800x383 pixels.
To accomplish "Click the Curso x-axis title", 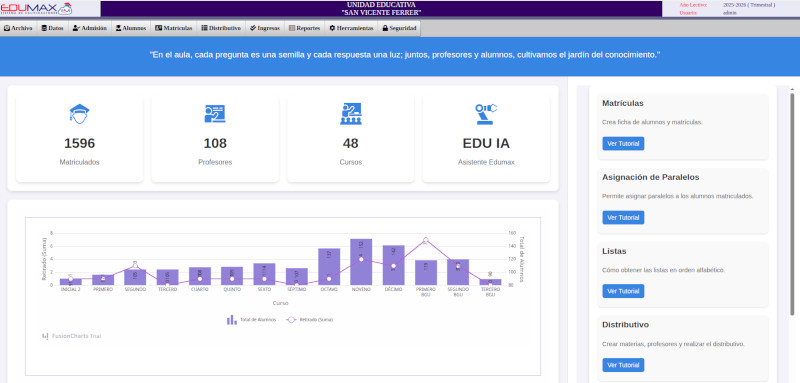I will (281, 303).
